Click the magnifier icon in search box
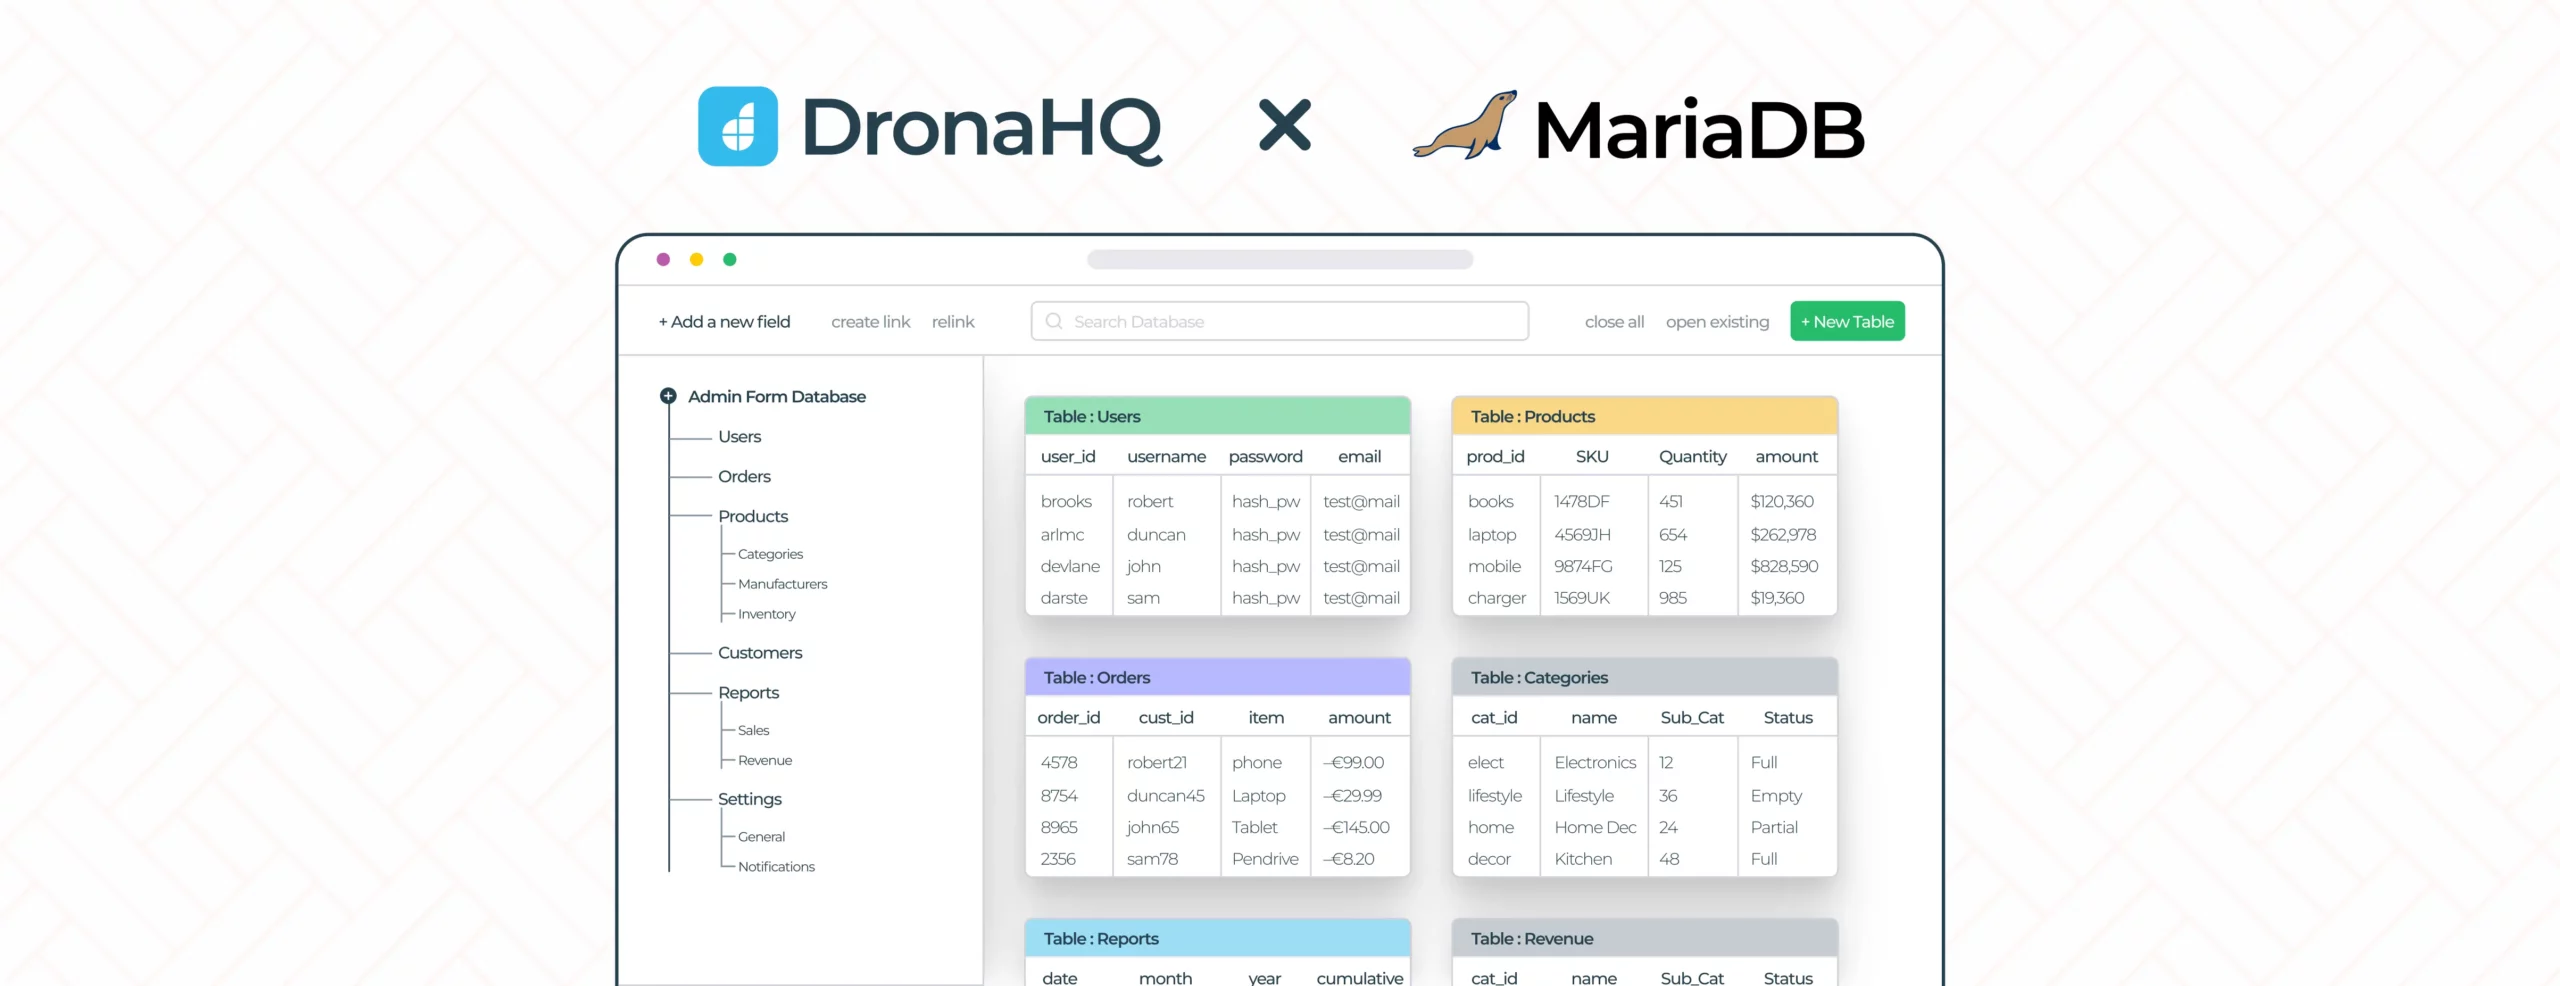The image size is (2560, 986). (x=1054, y=321)
